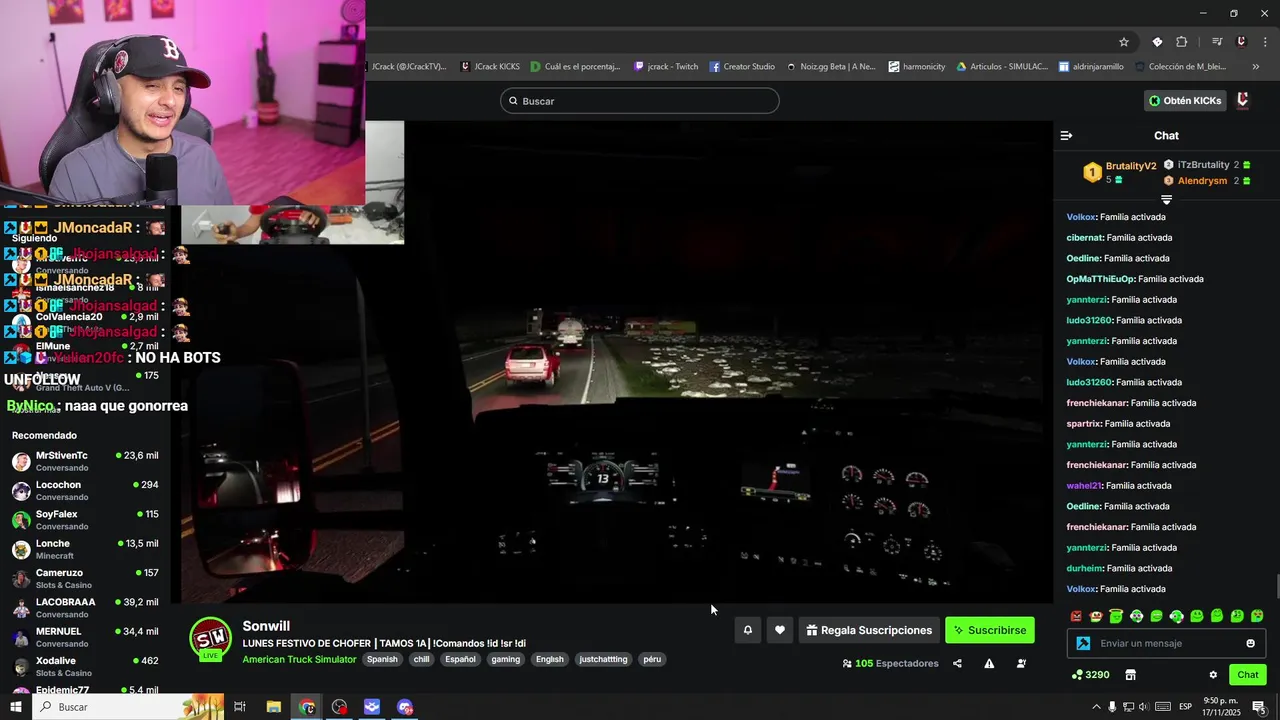
Task: Click the 3290 channel points balance
Action: click(x=1090, y=675)
